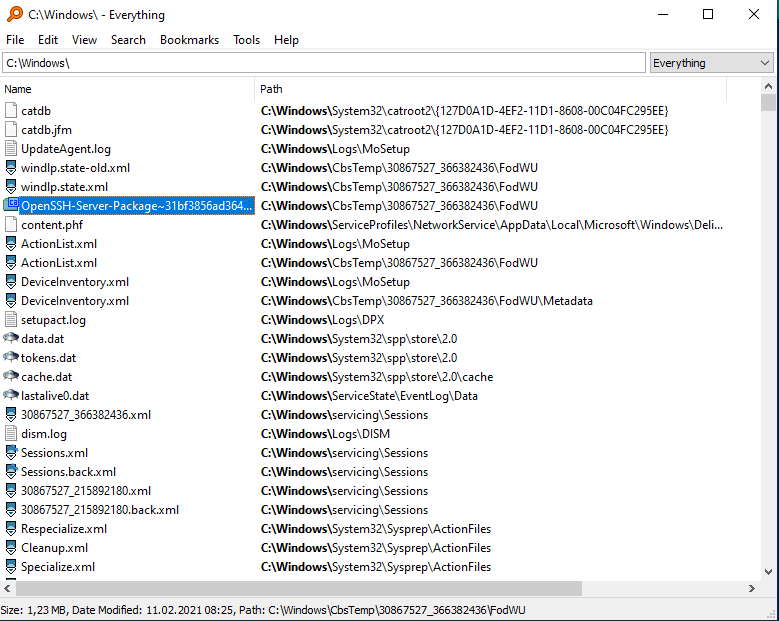Click the ServiceProfiles\NetworkService path of content.phf
Viewport: 779px width, 621px height.
click(492, 225)
